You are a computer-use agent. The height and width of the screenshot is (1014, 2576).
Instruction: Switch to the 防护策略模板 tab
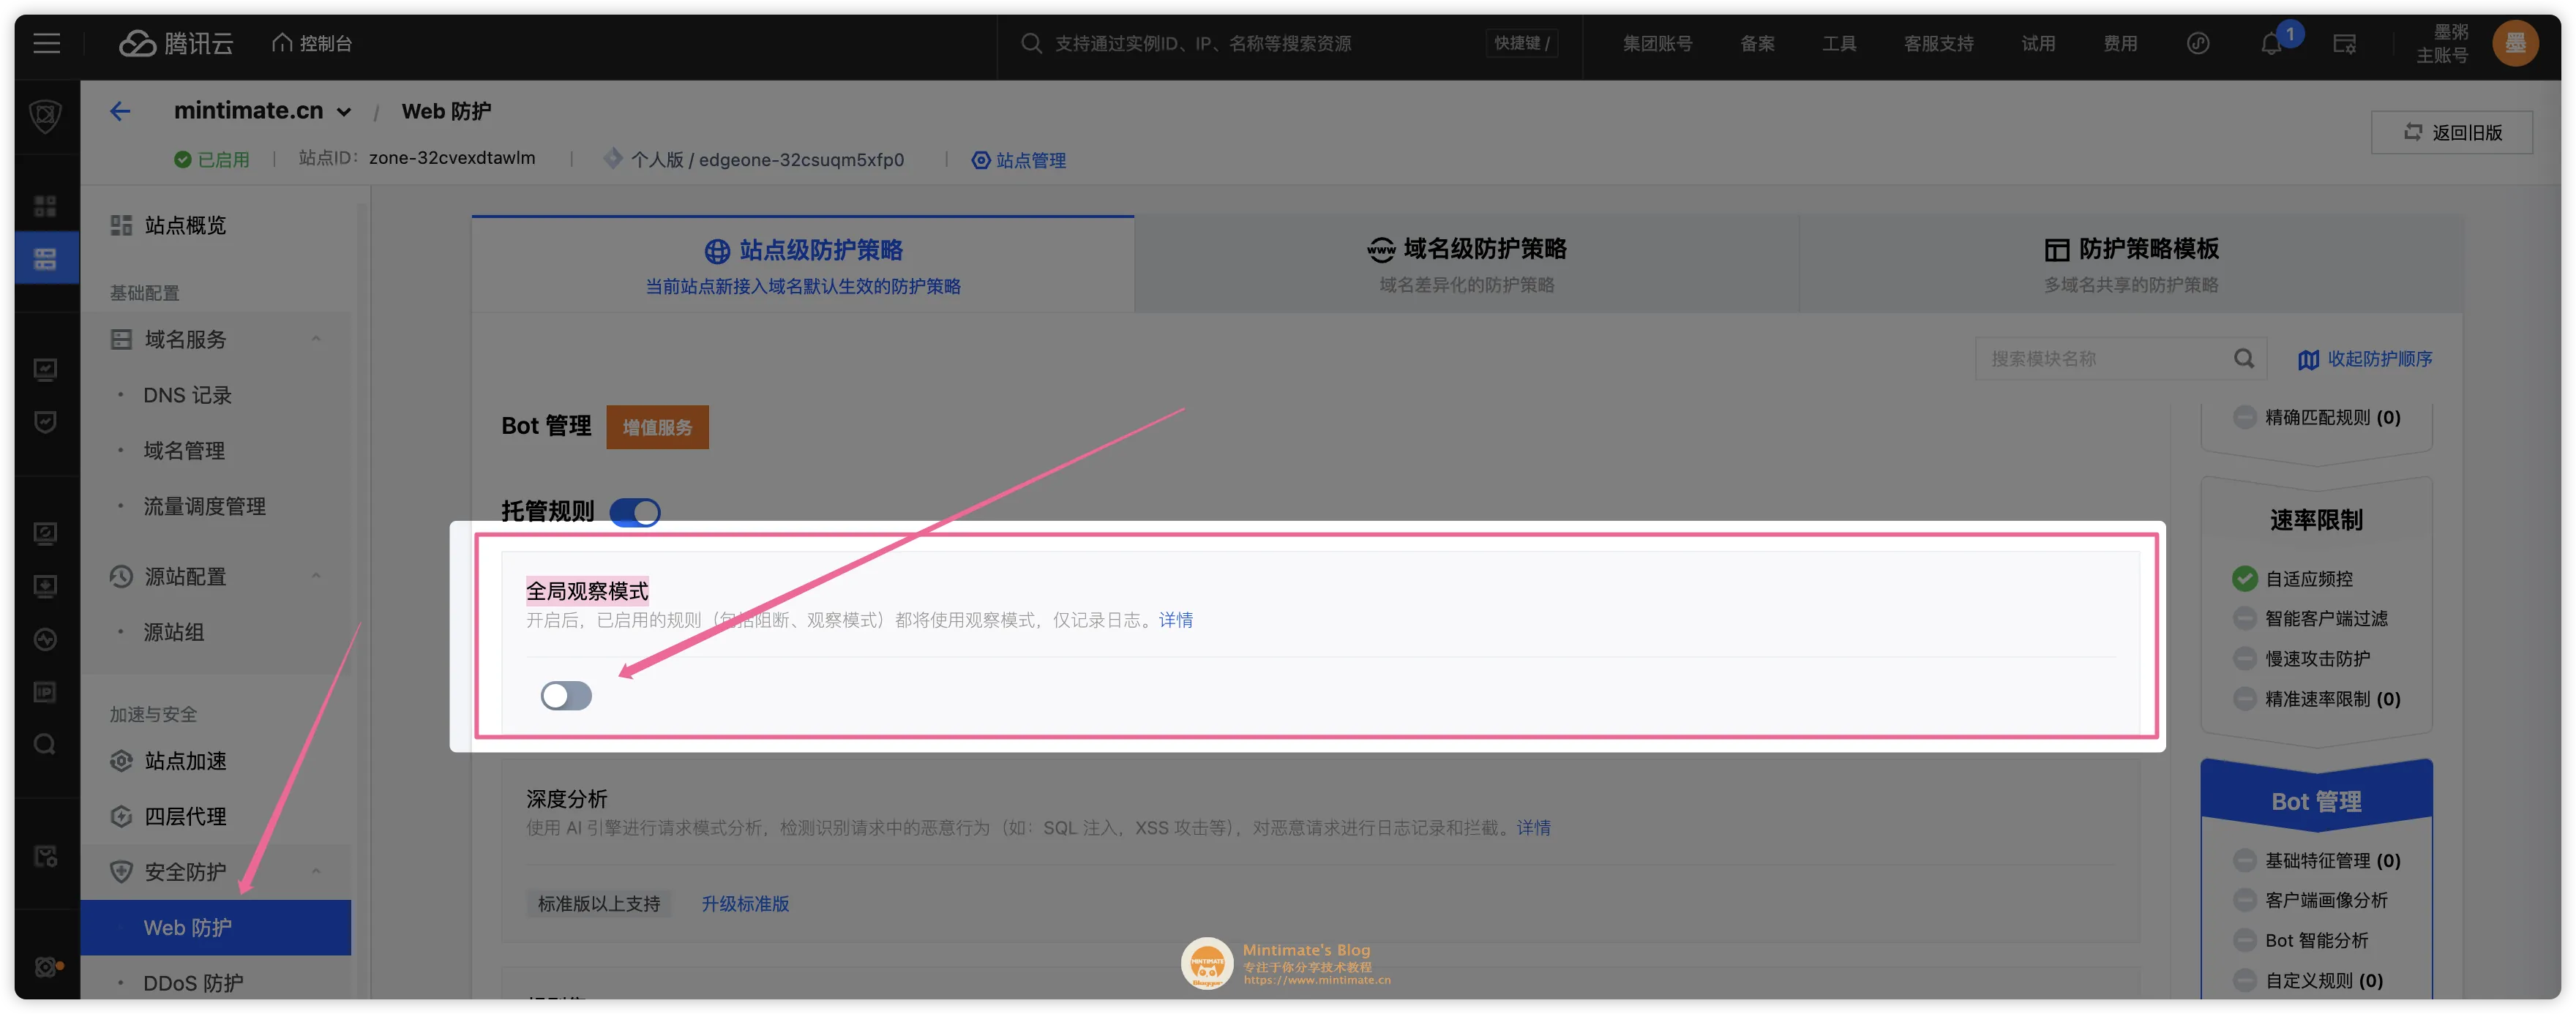pyautogui.click(x=2130, y=264)
